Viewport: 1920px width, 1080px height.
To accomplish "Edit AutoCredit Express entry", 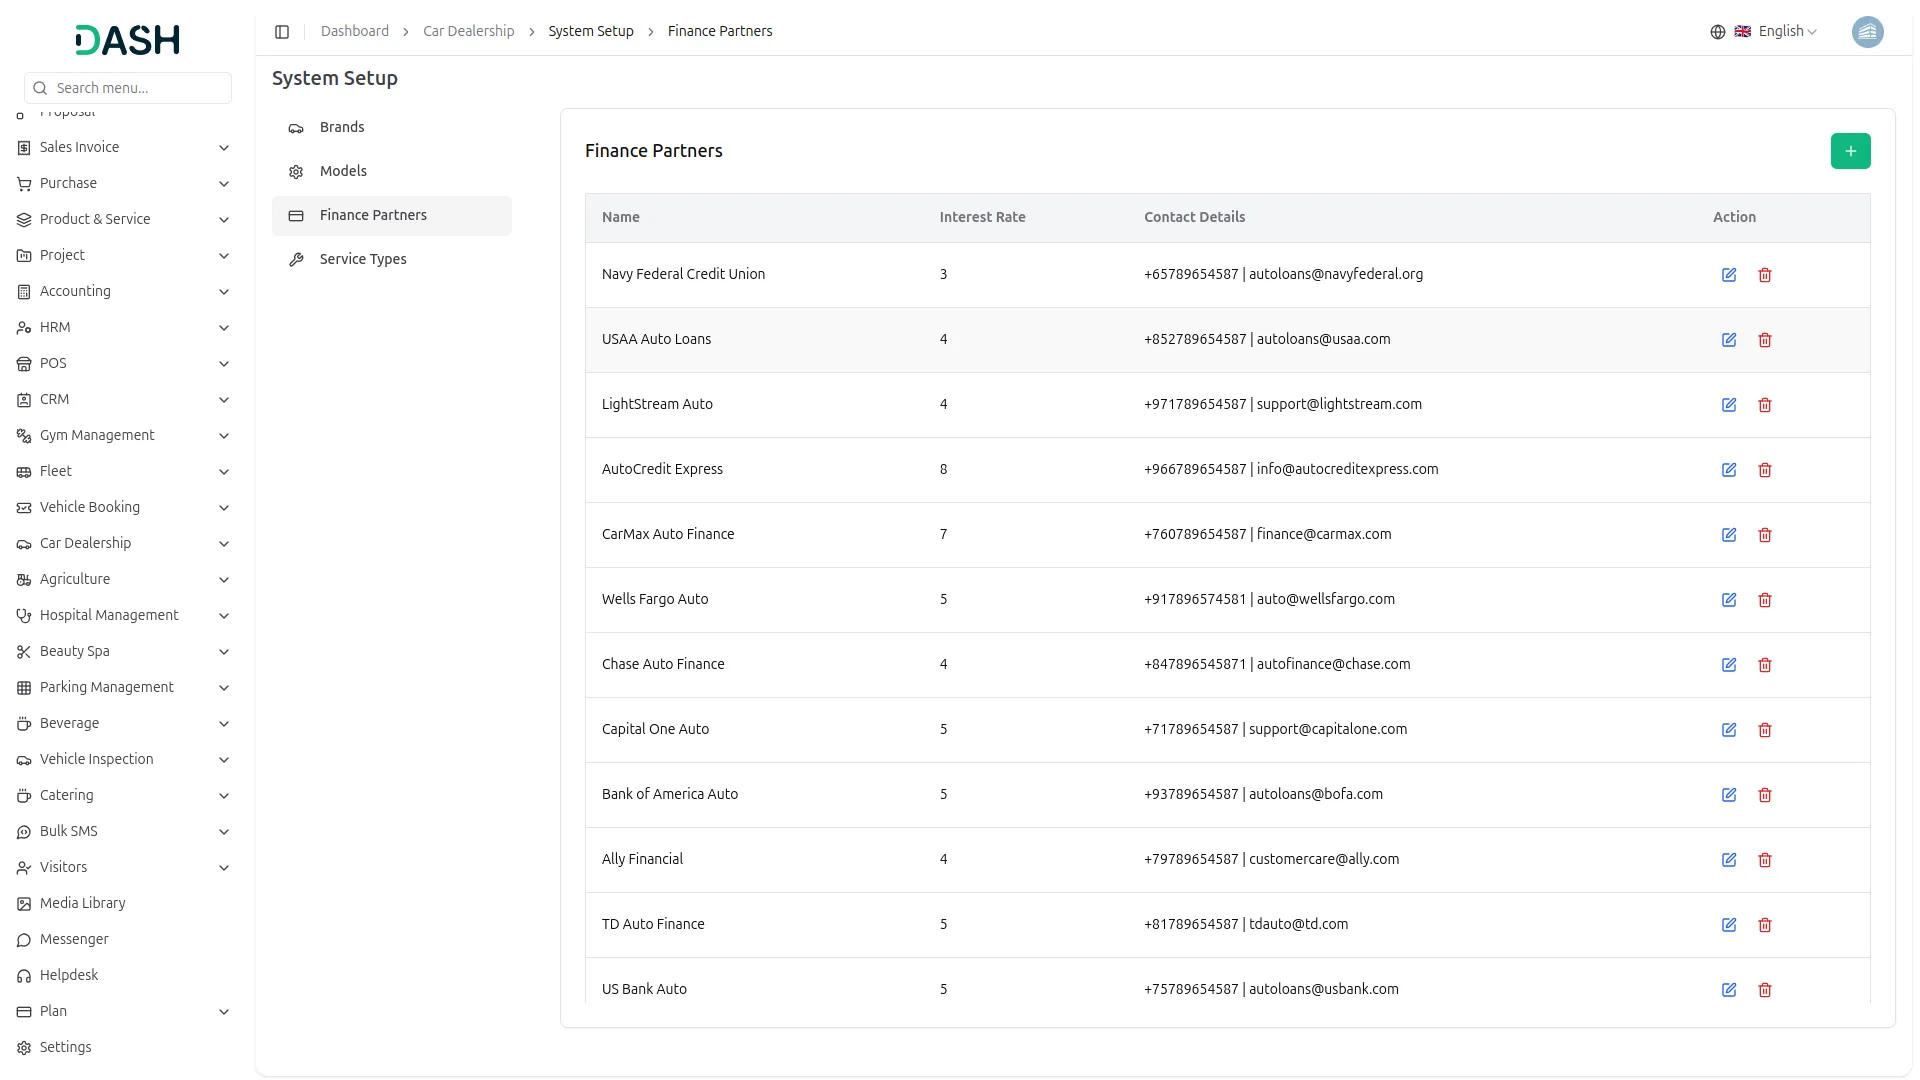I will (1728, 470).
